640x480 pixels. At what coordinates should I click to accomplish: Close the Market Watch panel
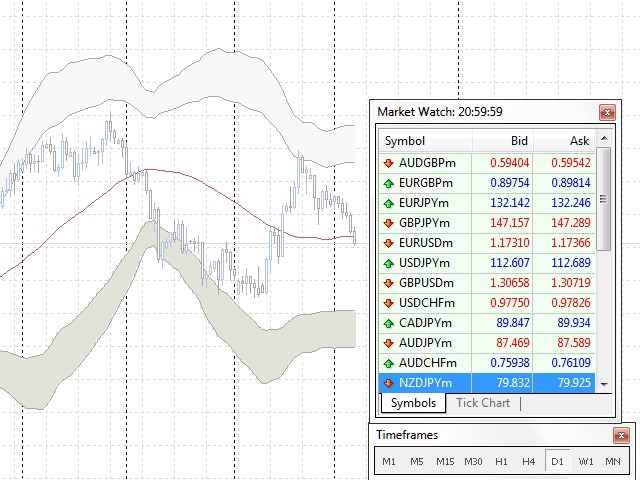[607, 112]
